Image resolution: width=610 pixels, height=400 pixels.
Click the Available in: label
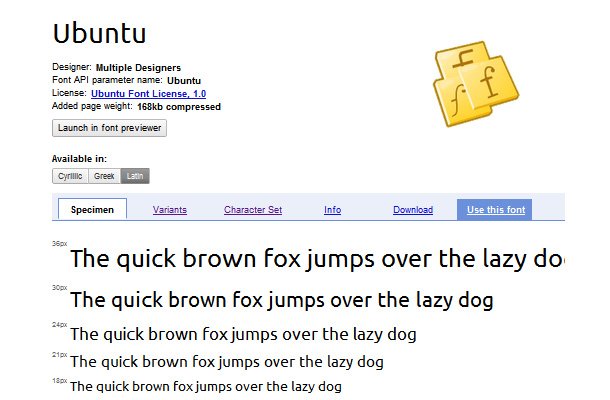(79, 159)
